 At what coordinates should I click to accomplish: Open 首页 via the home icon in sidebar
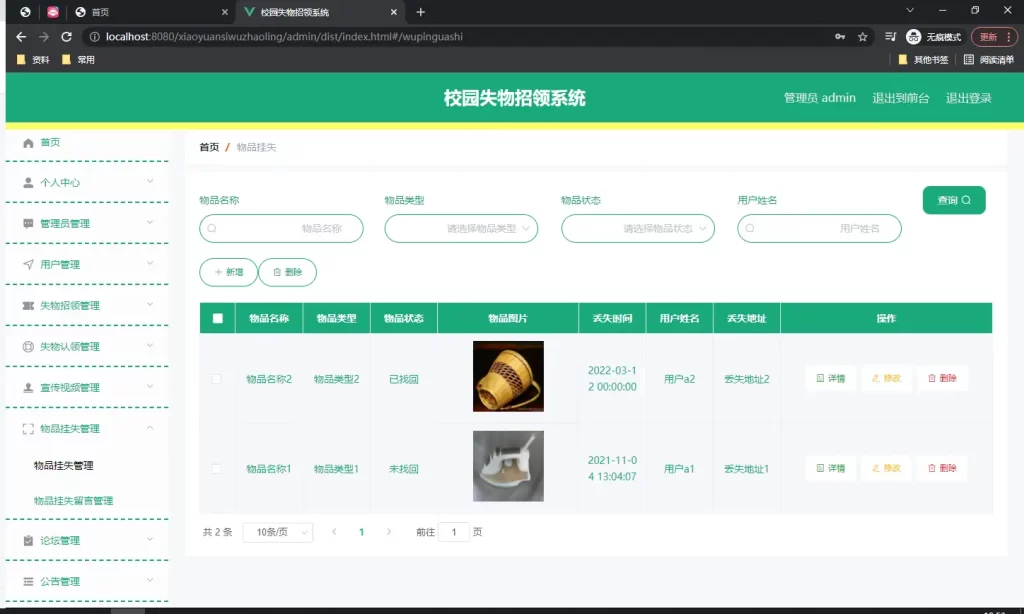[x=28, y=142]
